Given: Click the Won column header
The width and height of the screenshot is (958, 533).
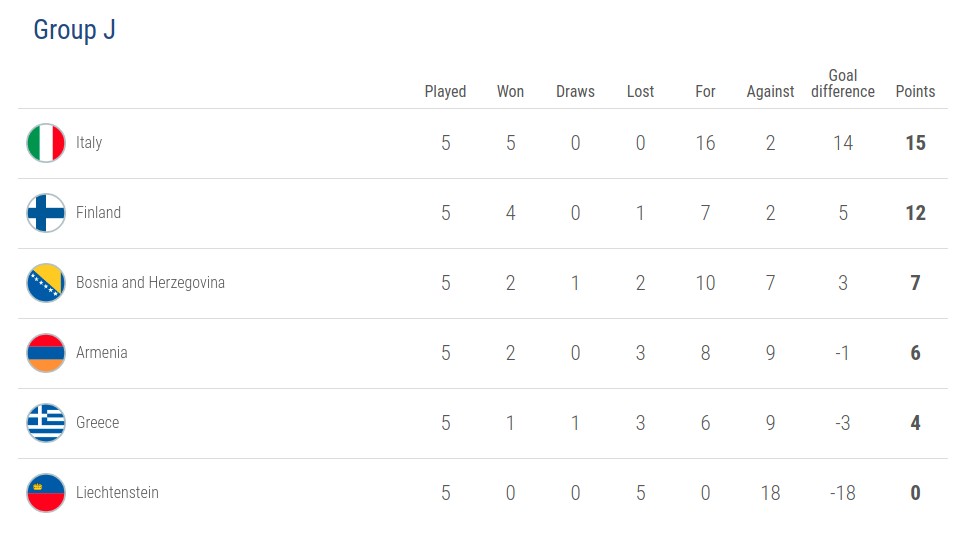Looking at the screenshot, I should (510, 91).
